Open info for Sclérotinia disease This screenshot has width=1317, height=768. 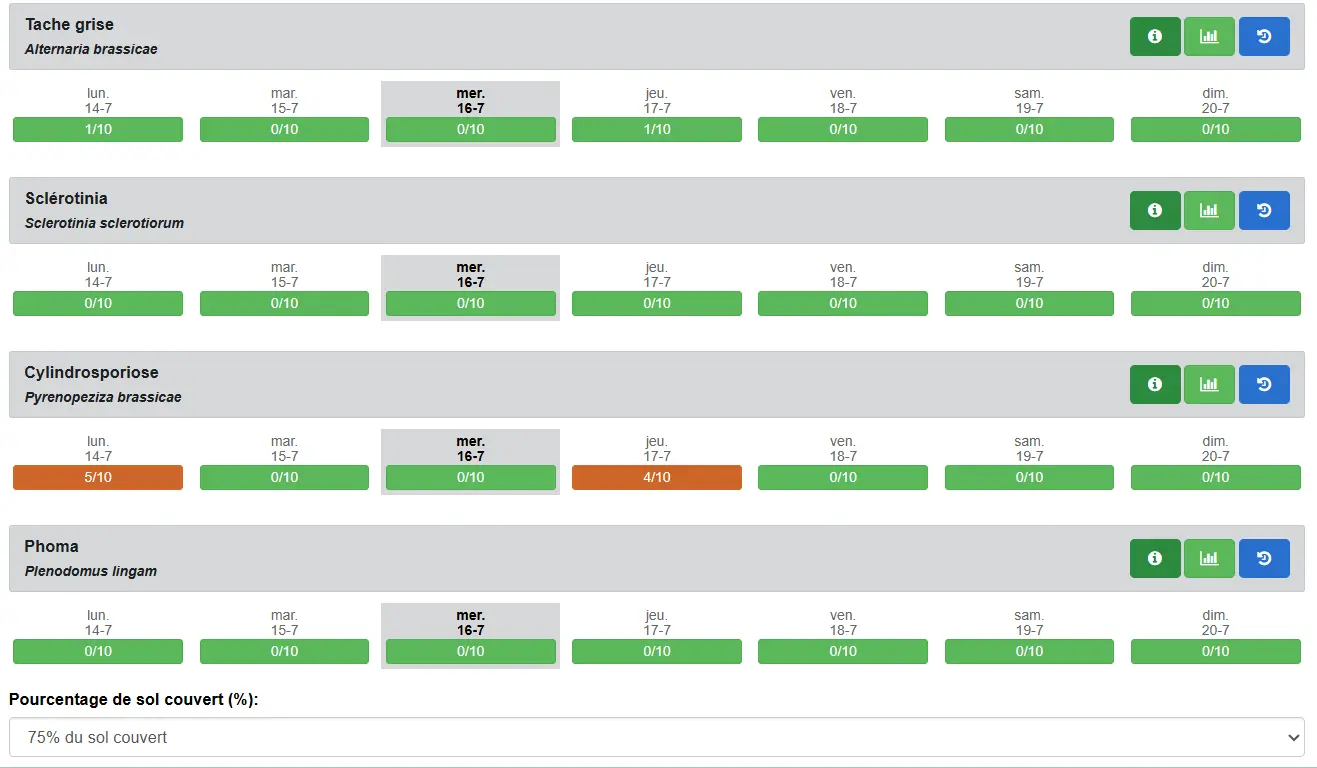coord(1155,211)
